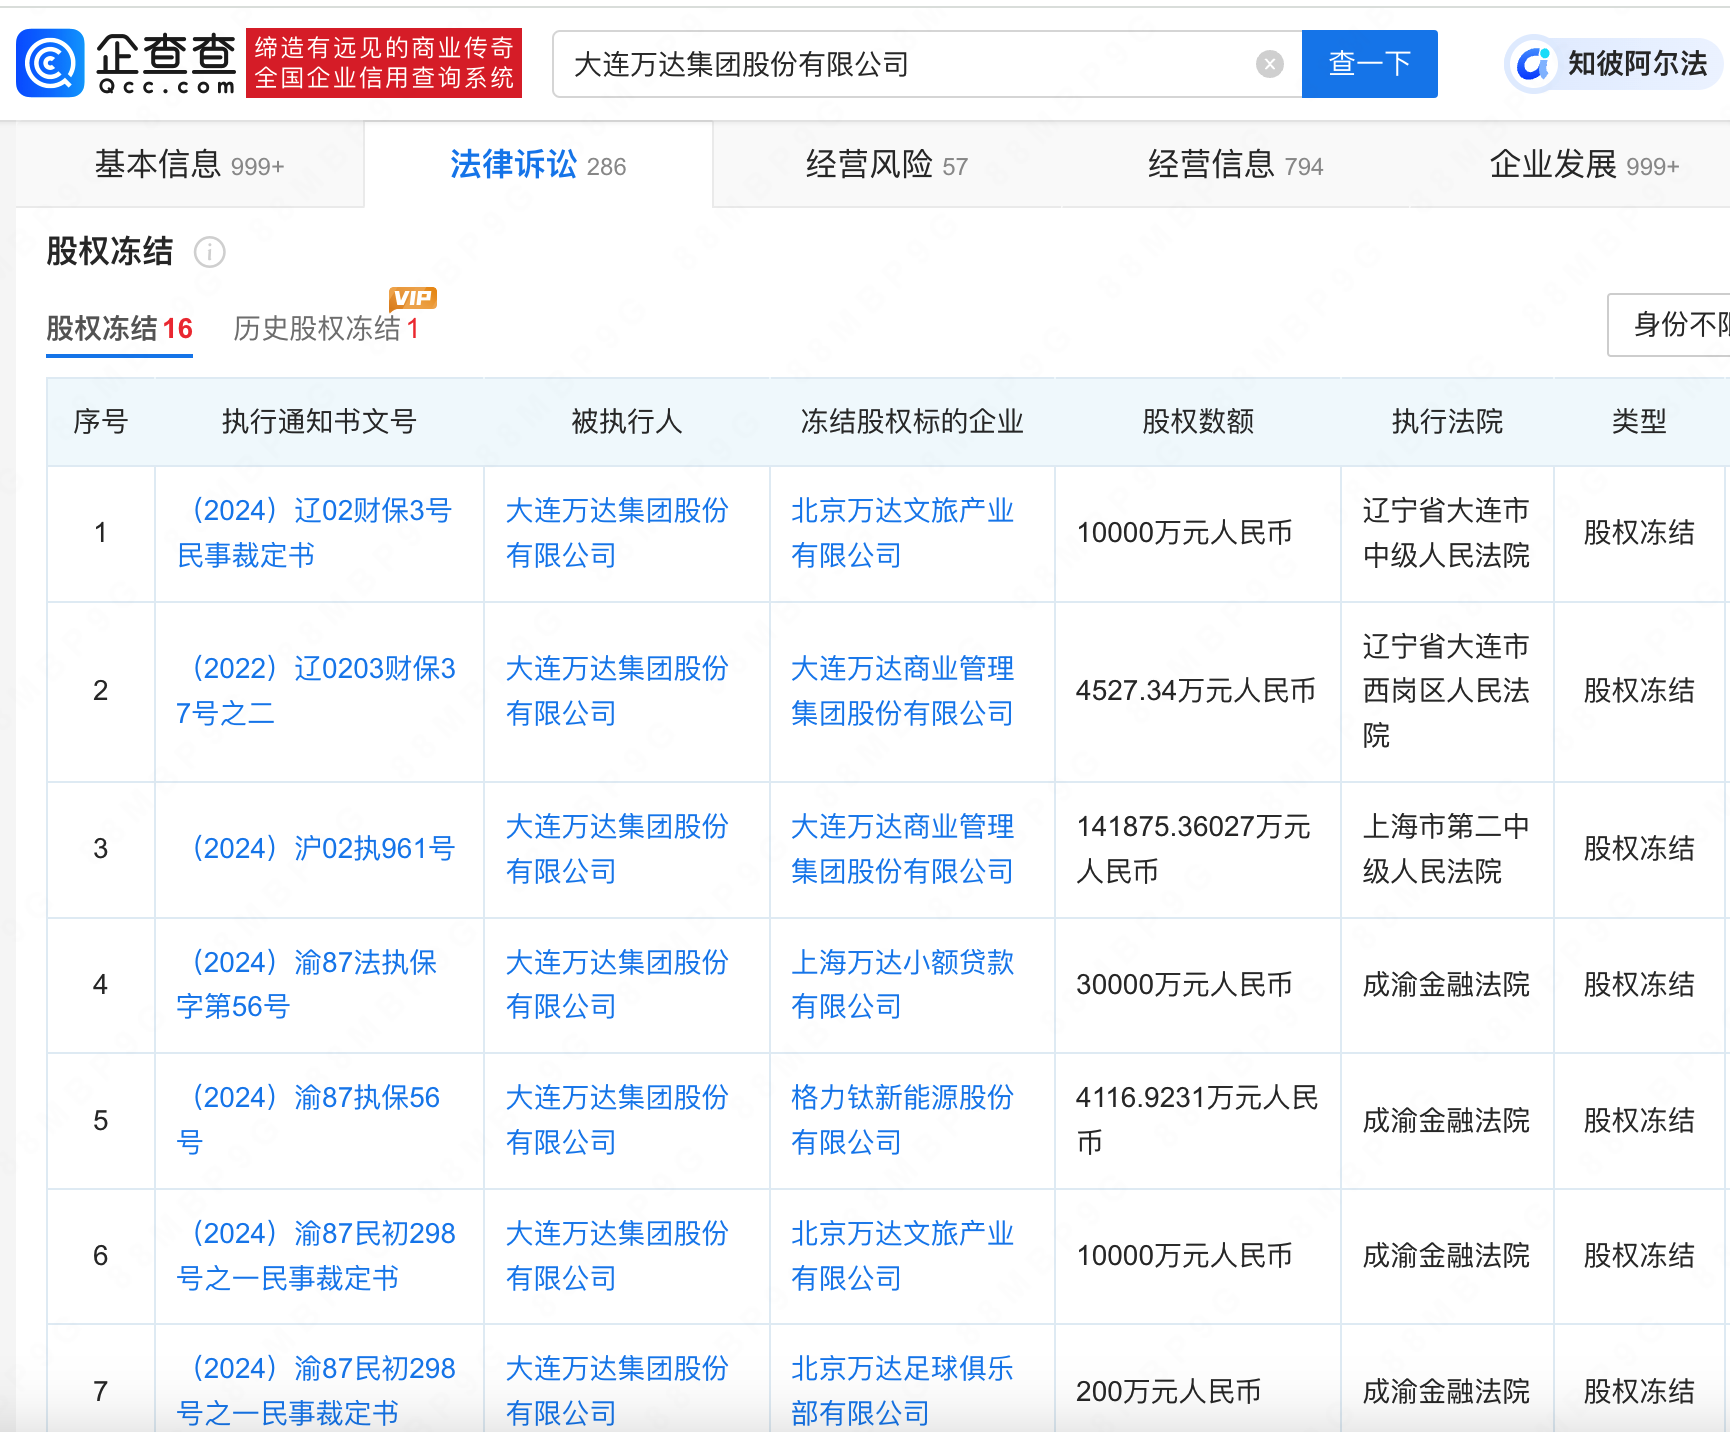Switch to the 经营信息 tab
This screenshot has width=1730, height=1432.
pos(1235,165)
